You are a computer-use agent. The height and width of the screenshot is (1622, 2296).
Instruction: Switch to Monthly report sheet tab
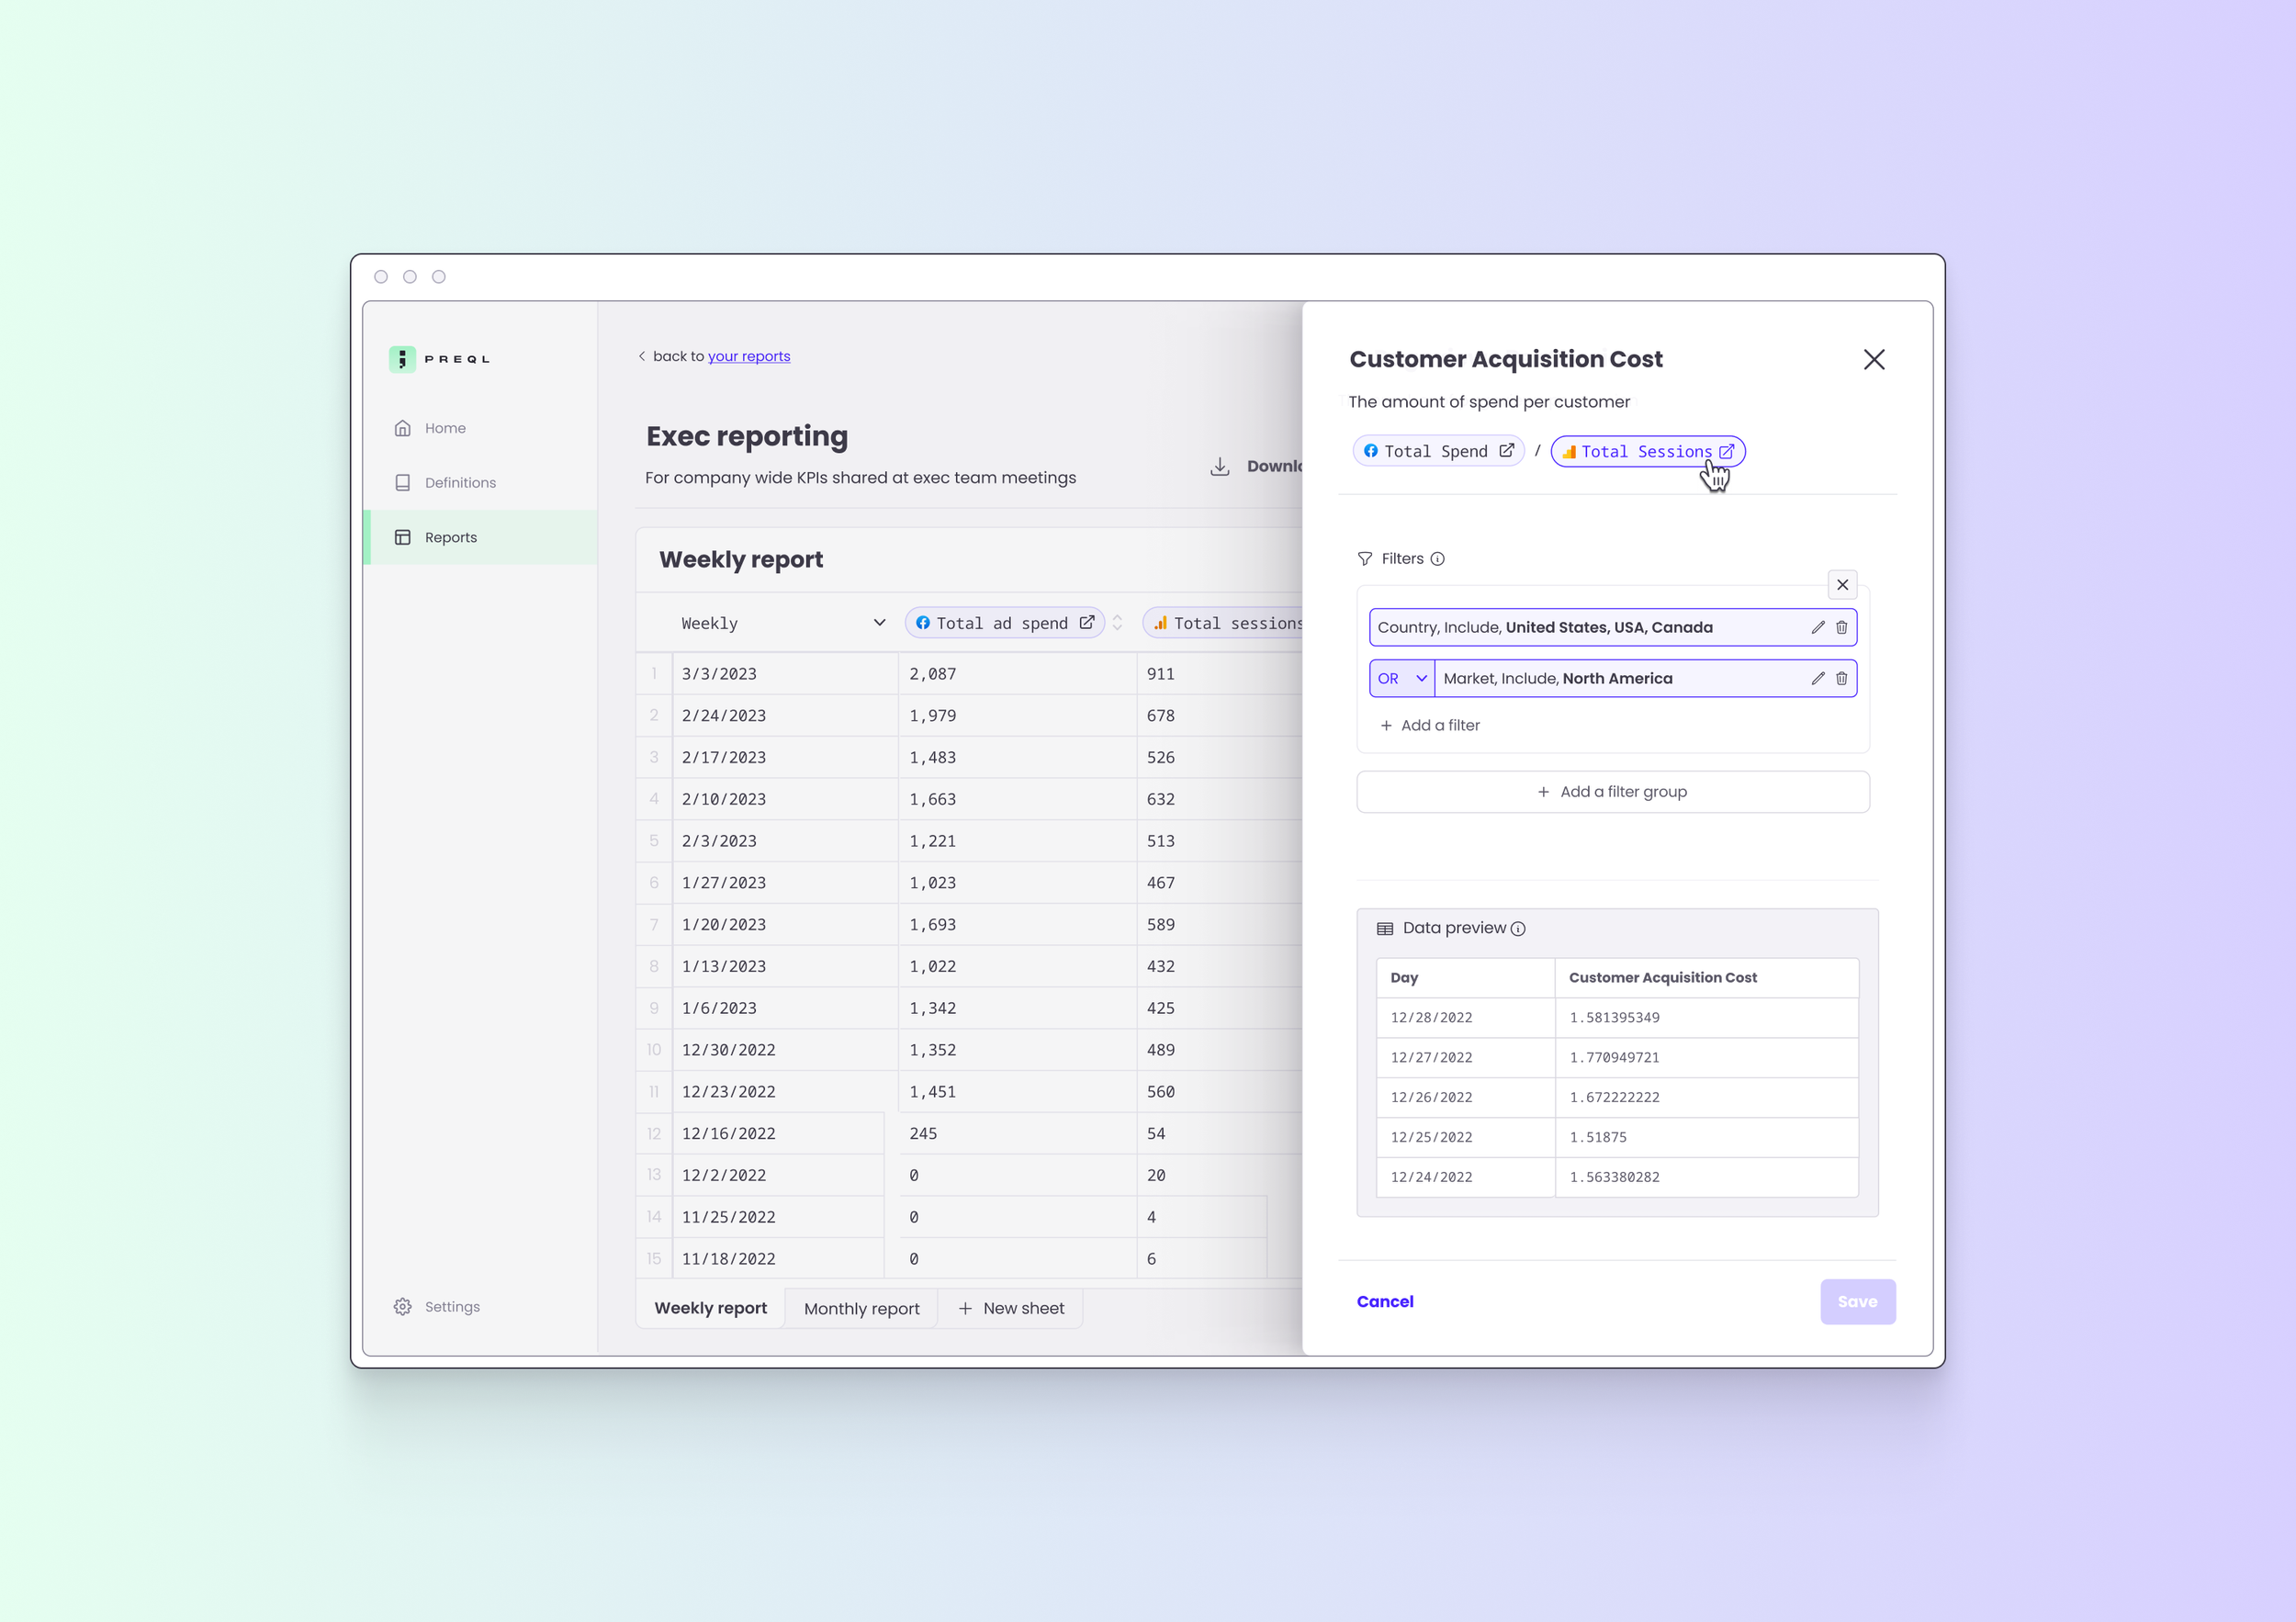click(861, 1308)
